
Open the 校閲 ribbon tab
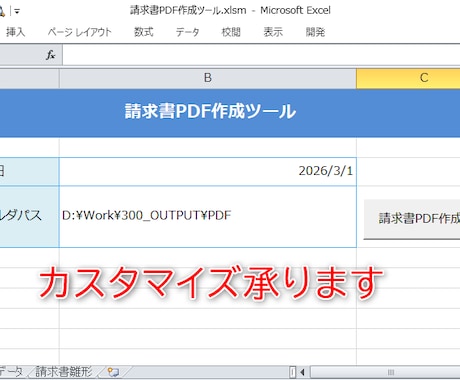[x=231, y=32]
